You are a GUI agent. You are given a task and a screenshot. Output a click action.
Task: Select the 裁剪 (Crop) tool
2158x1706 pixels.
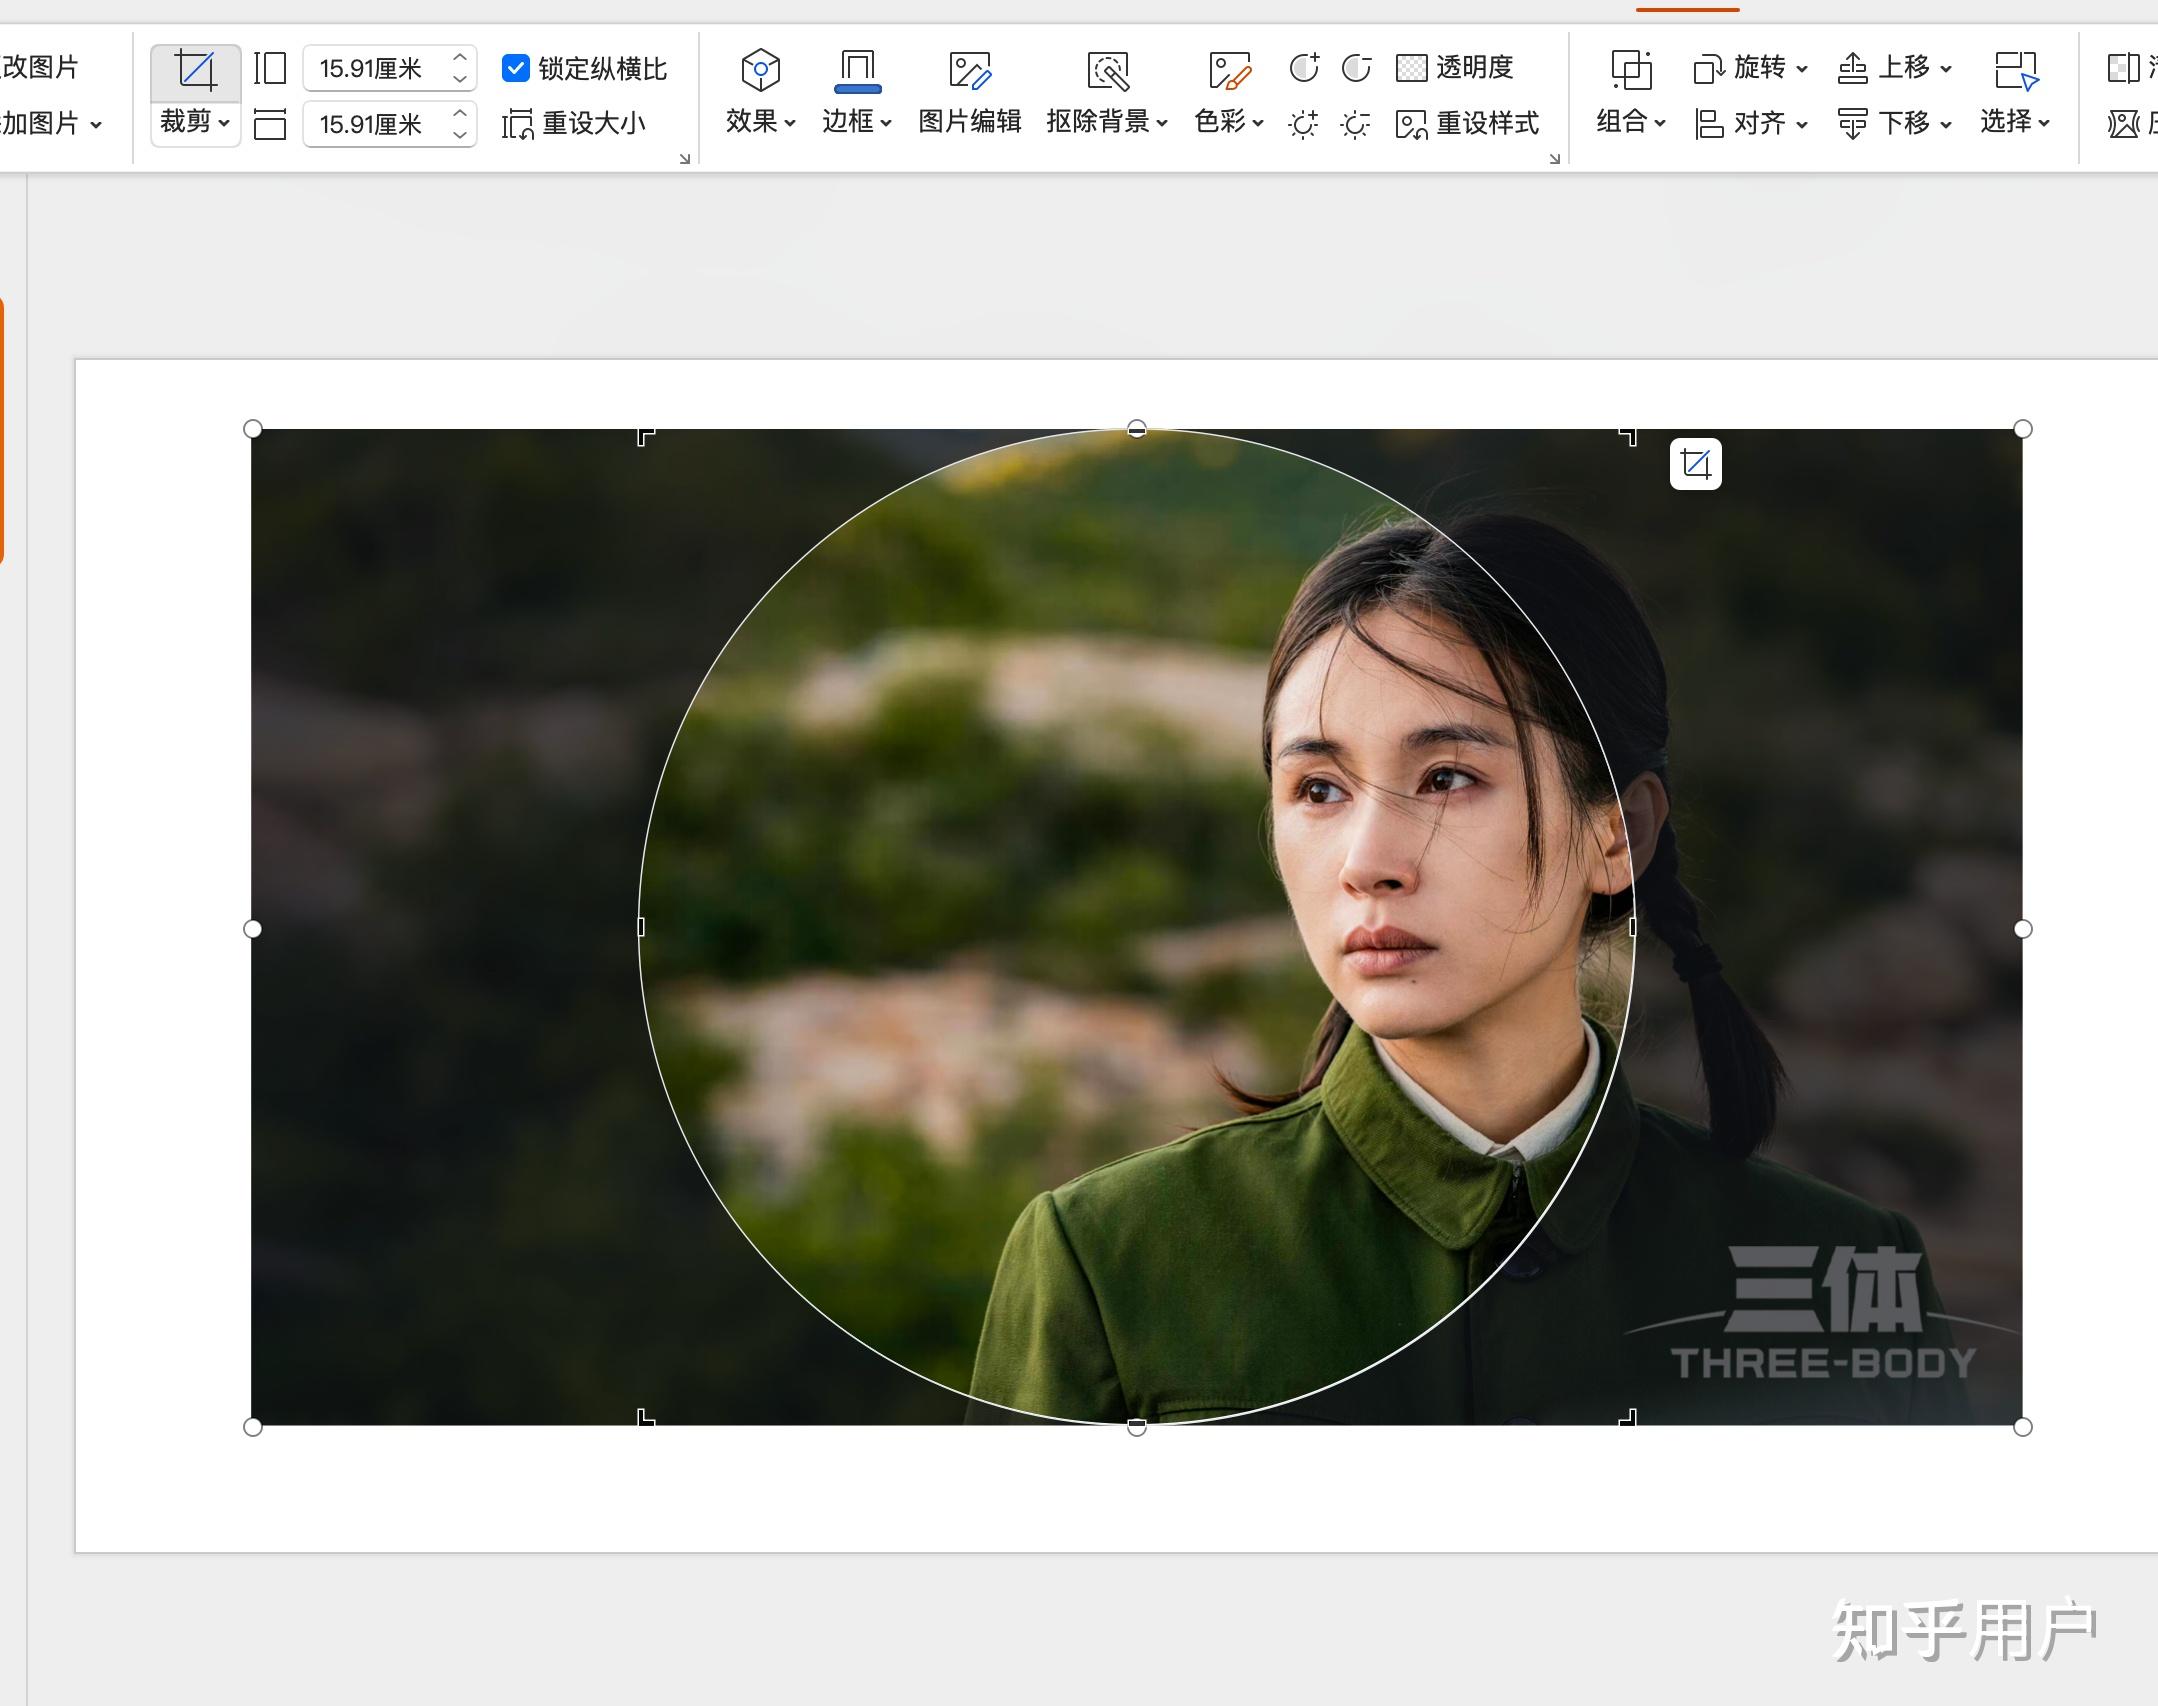(x=196, y=70)
